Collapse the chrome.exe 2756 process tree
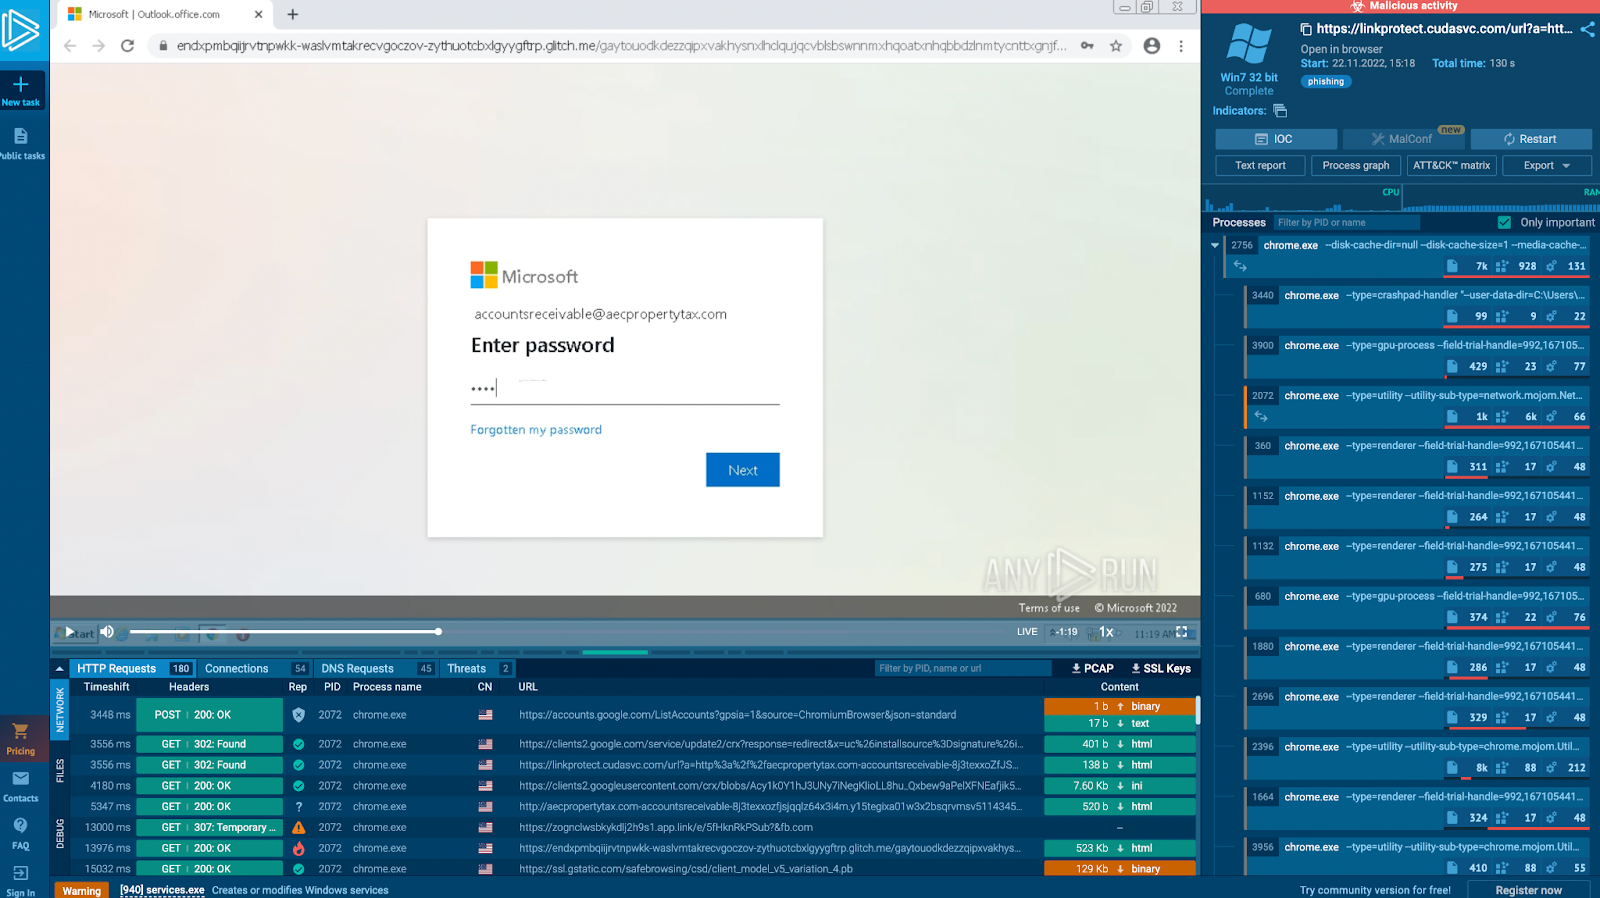1600x898 pixels. (1215, 245)
